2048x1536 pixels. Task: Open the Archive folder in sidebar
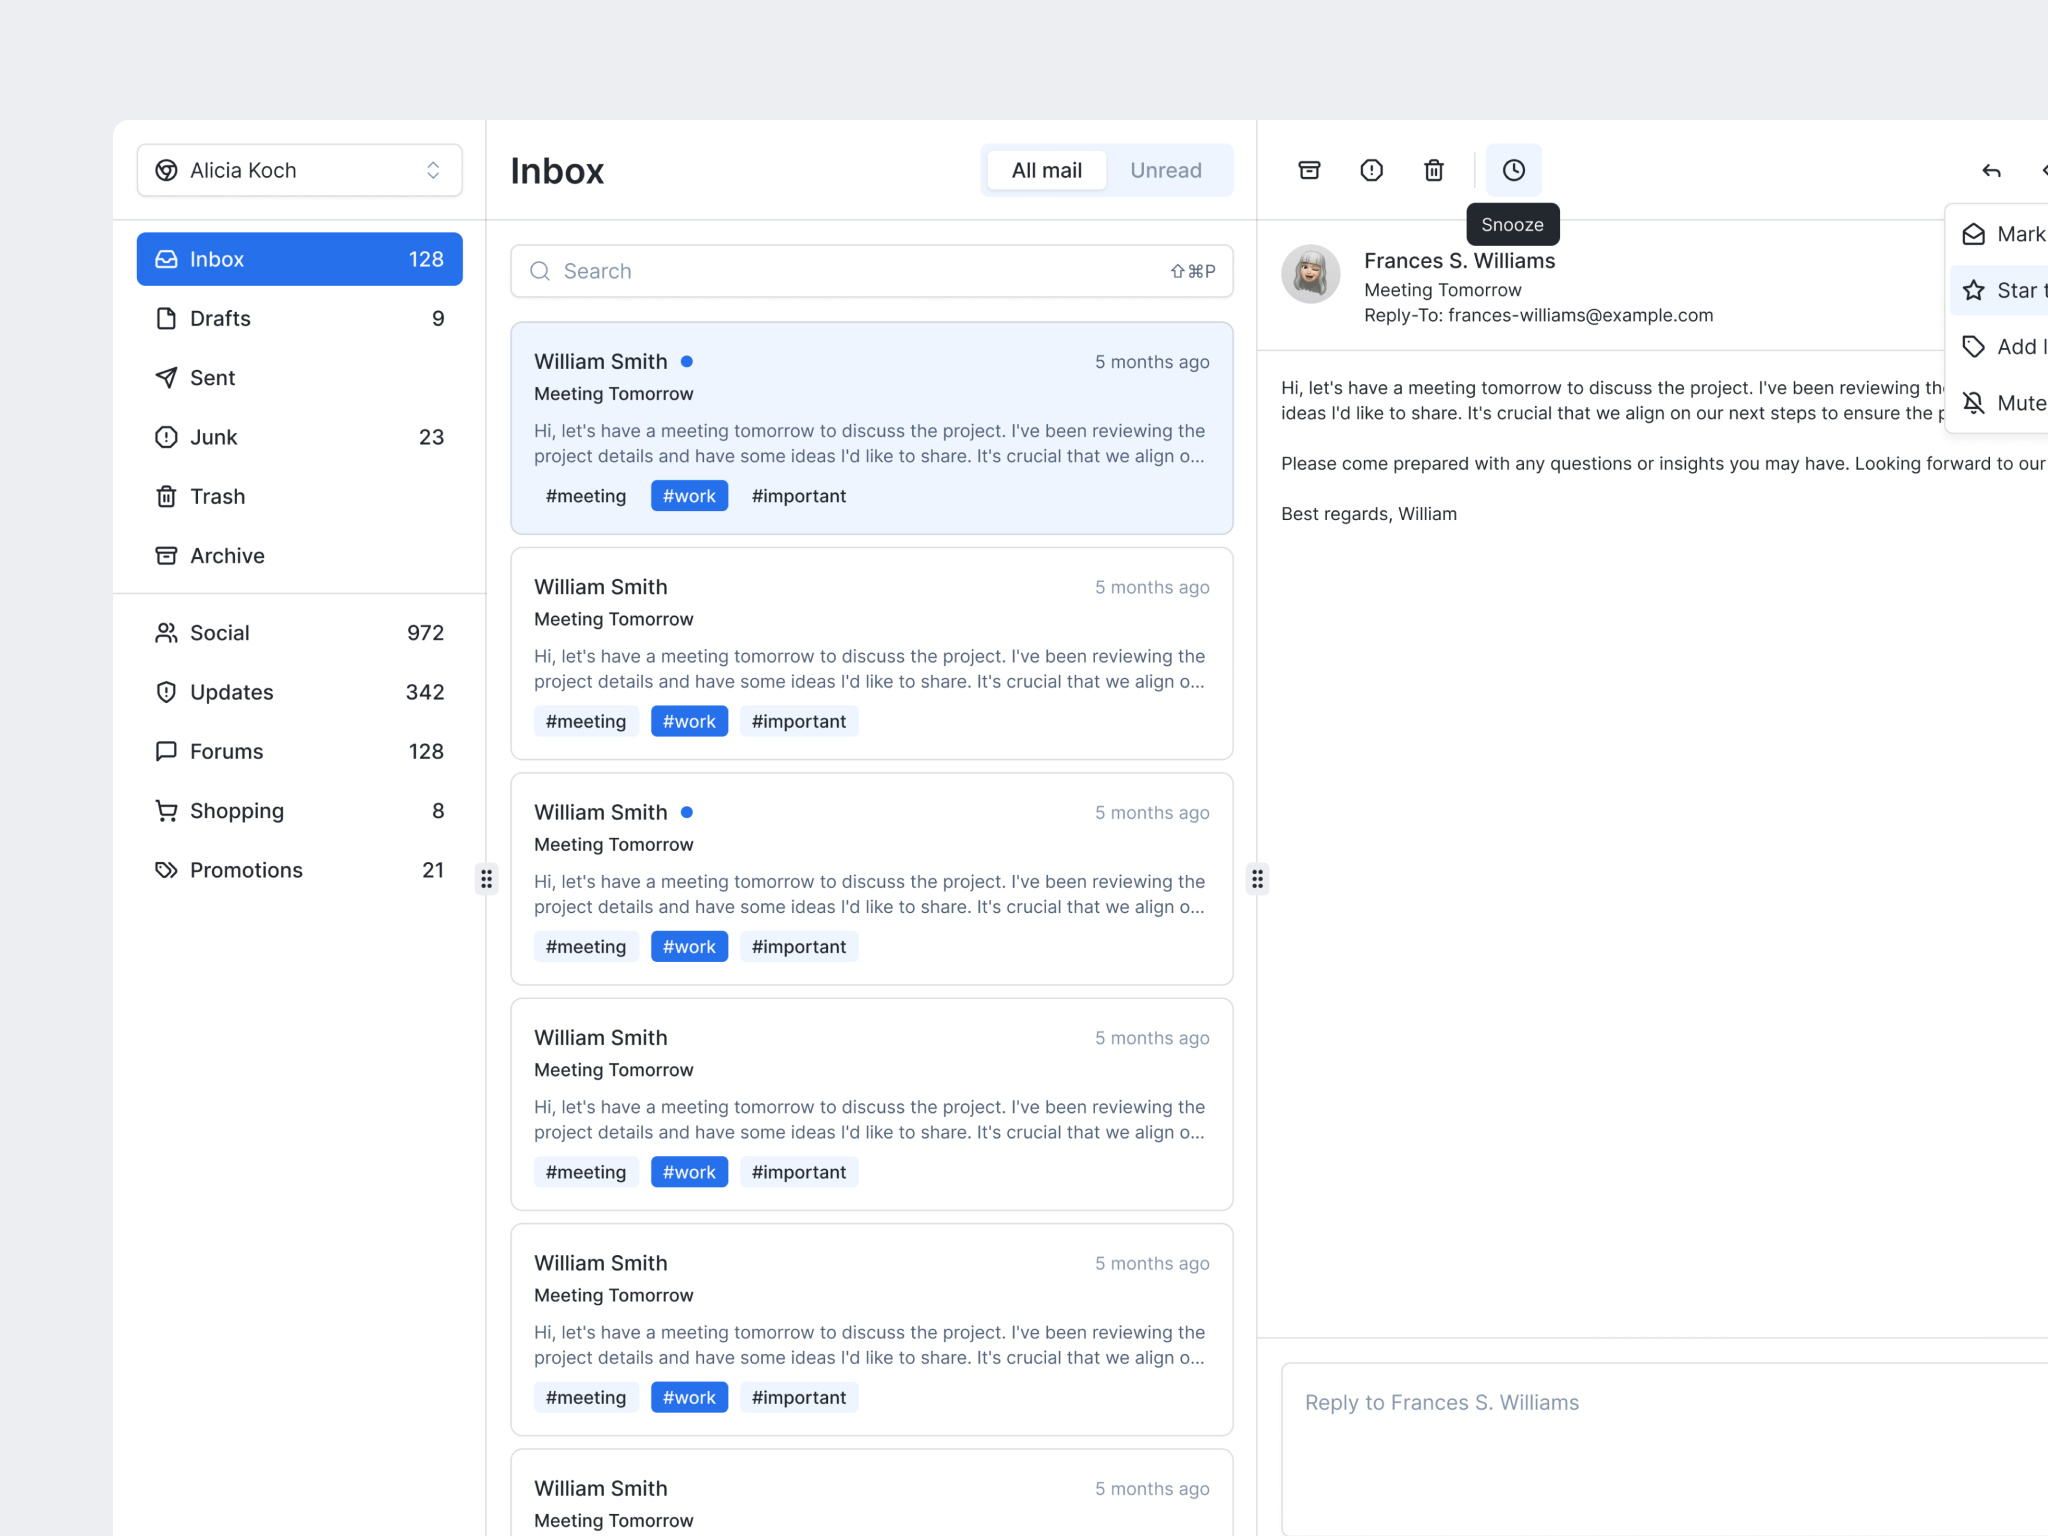click(227, 555)
